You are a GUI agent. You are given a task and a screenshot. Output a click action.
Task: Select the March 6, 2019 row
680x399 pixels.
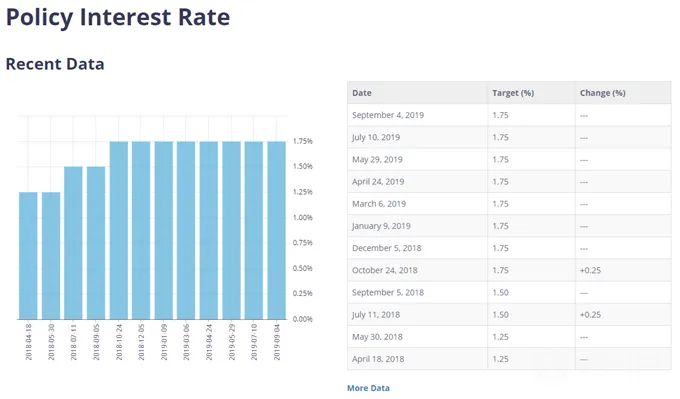pos(509,204)
